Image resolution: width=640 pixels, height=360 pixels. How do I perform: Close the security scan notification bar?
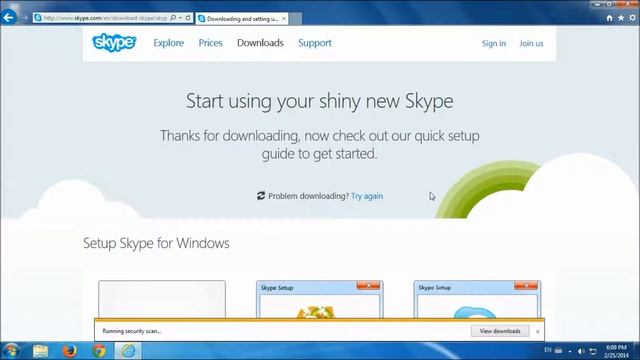click(538, 331)
